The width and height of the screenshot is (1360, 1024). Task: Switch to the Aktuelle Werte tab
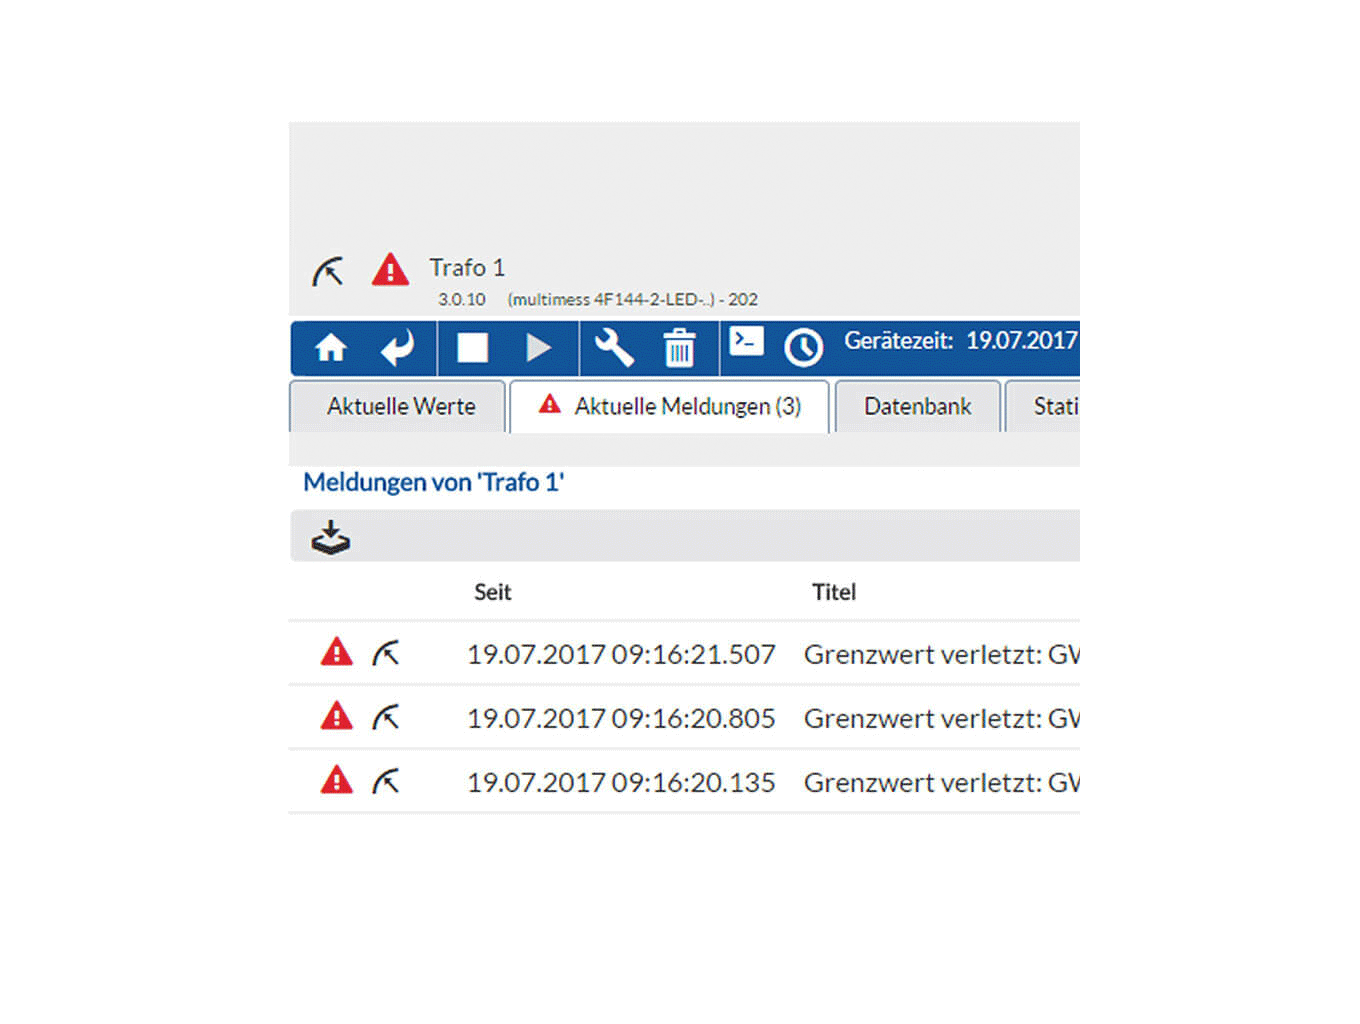[398, 406]
